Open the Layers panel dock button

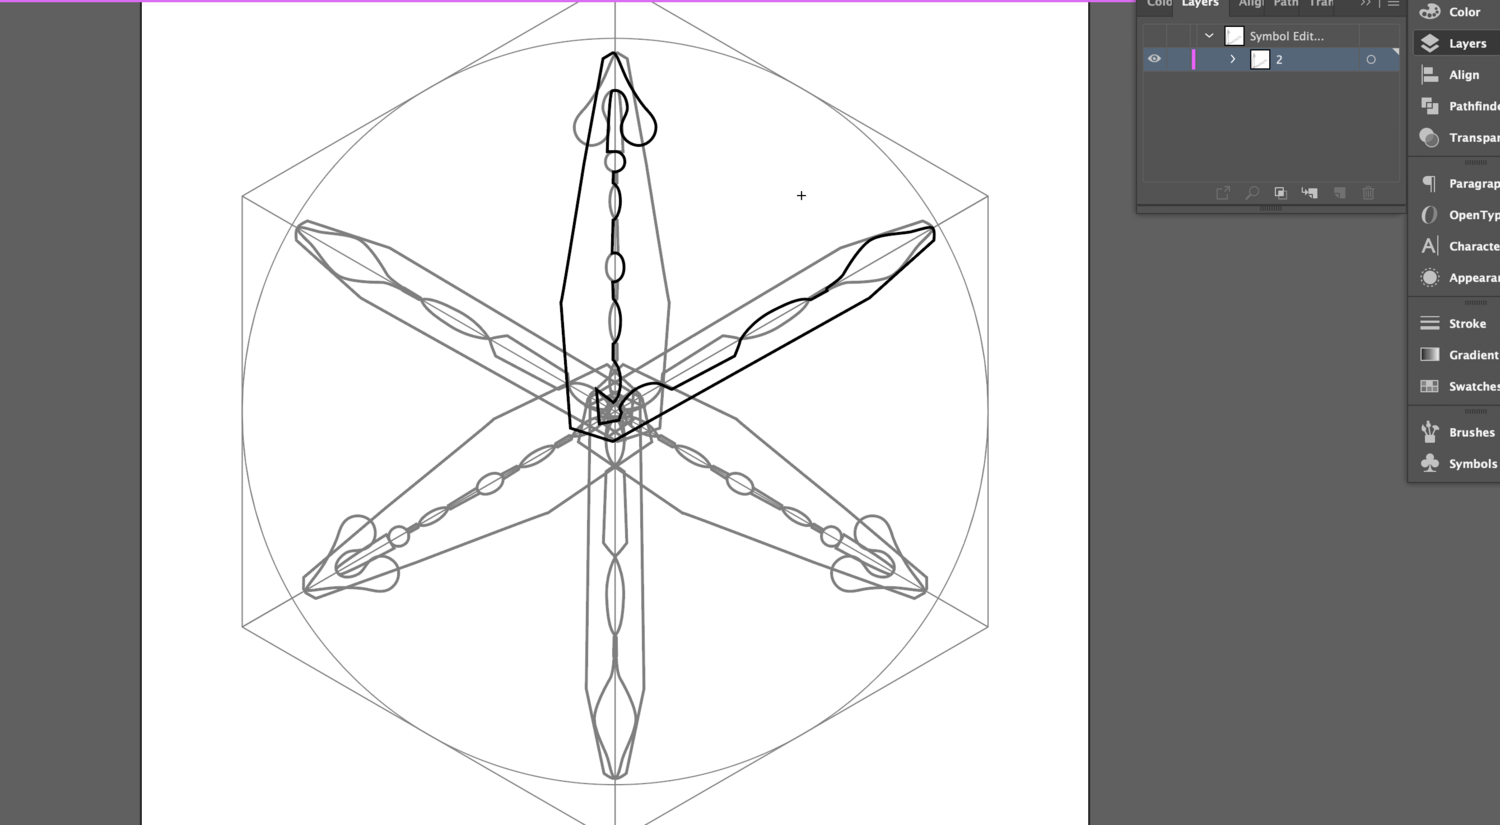(x=1456, y=43)
